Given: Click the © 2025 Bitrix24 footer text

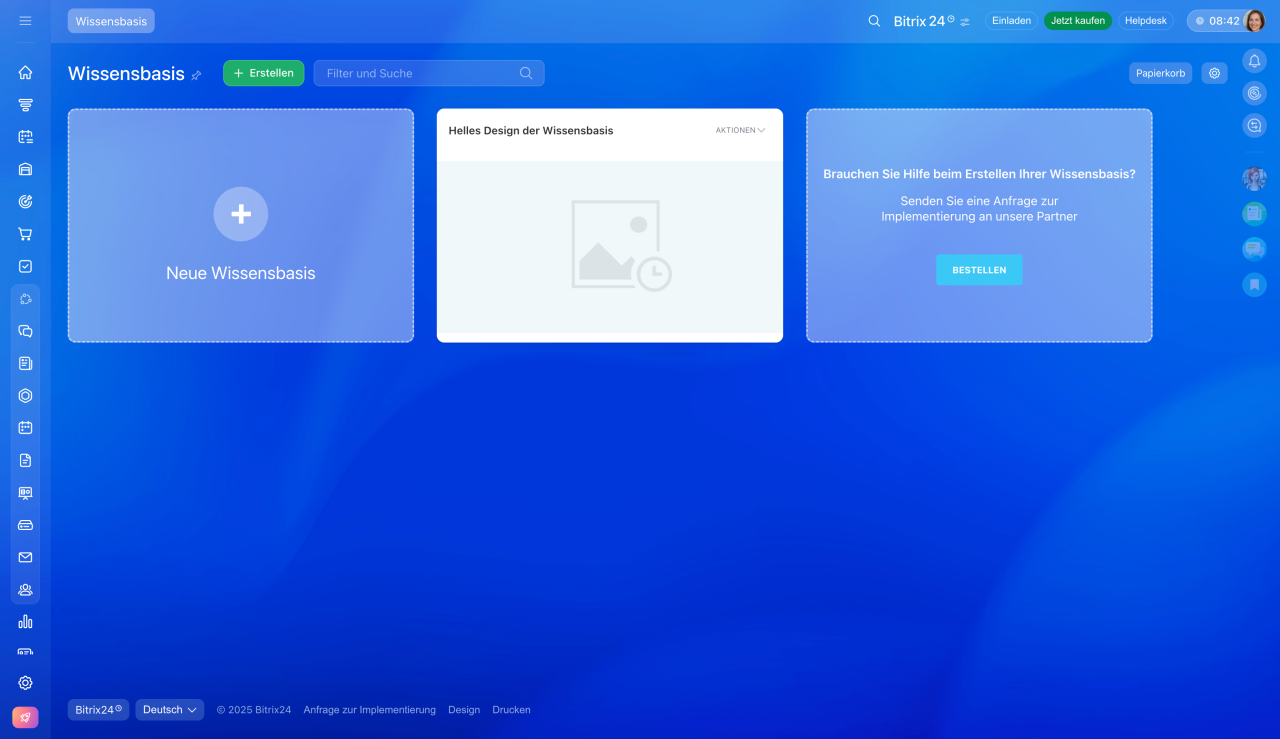Looking at the screenshot, I should [x=254, y=710].
